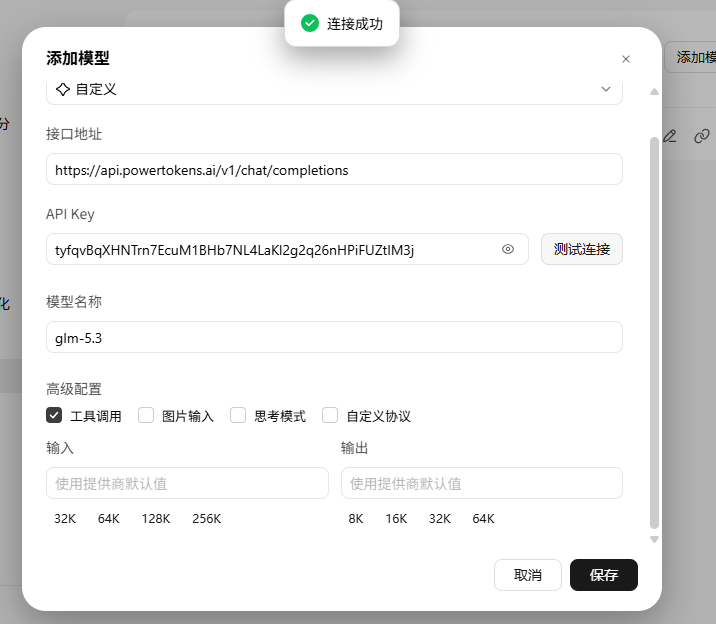The height and width of the screenshot is (624, 716).
Task: Select the 16K output preset
Action: [396, 519]
